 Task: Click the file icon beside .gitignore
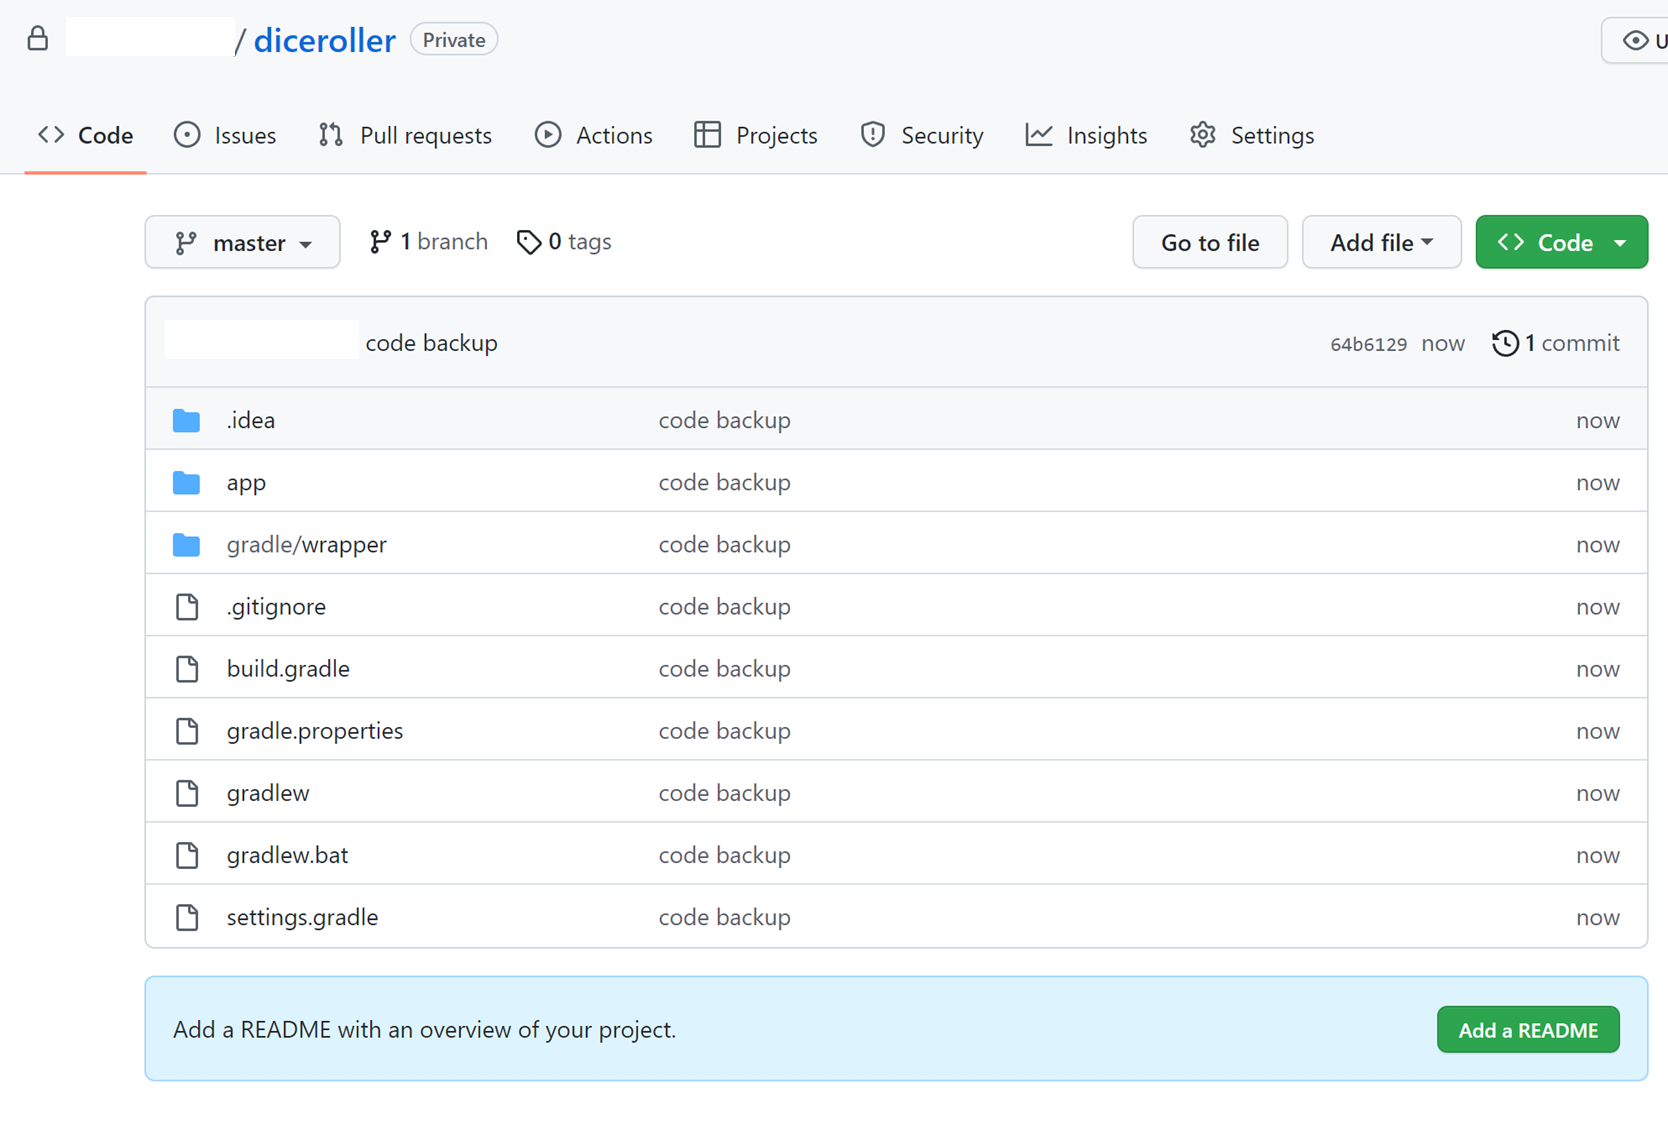[x=187, y=606]
